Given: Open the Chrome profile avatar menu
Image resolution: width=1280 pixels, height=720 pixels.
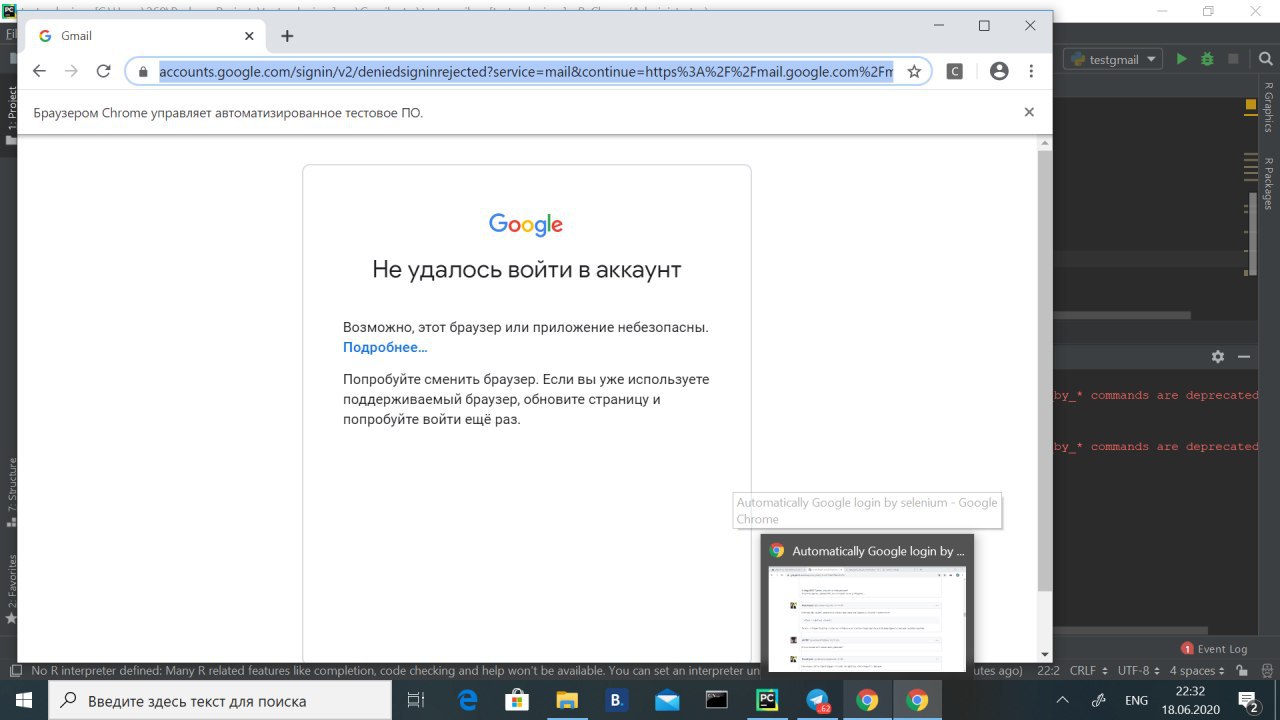Looking at the screenshot, I should pos(998,71).
